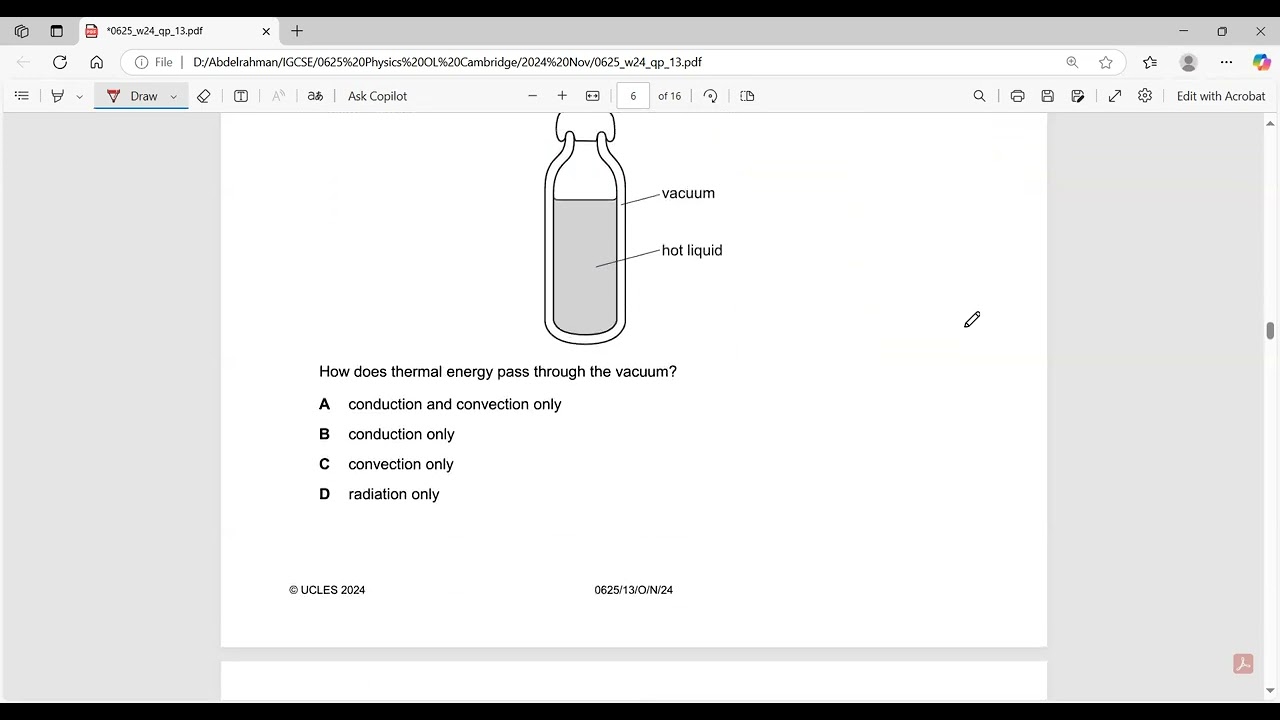The height and width of the screenshot is (720, 1280).
Task: Select the Highlight tool
Action: pyautogui.click(x=57, y=96)
